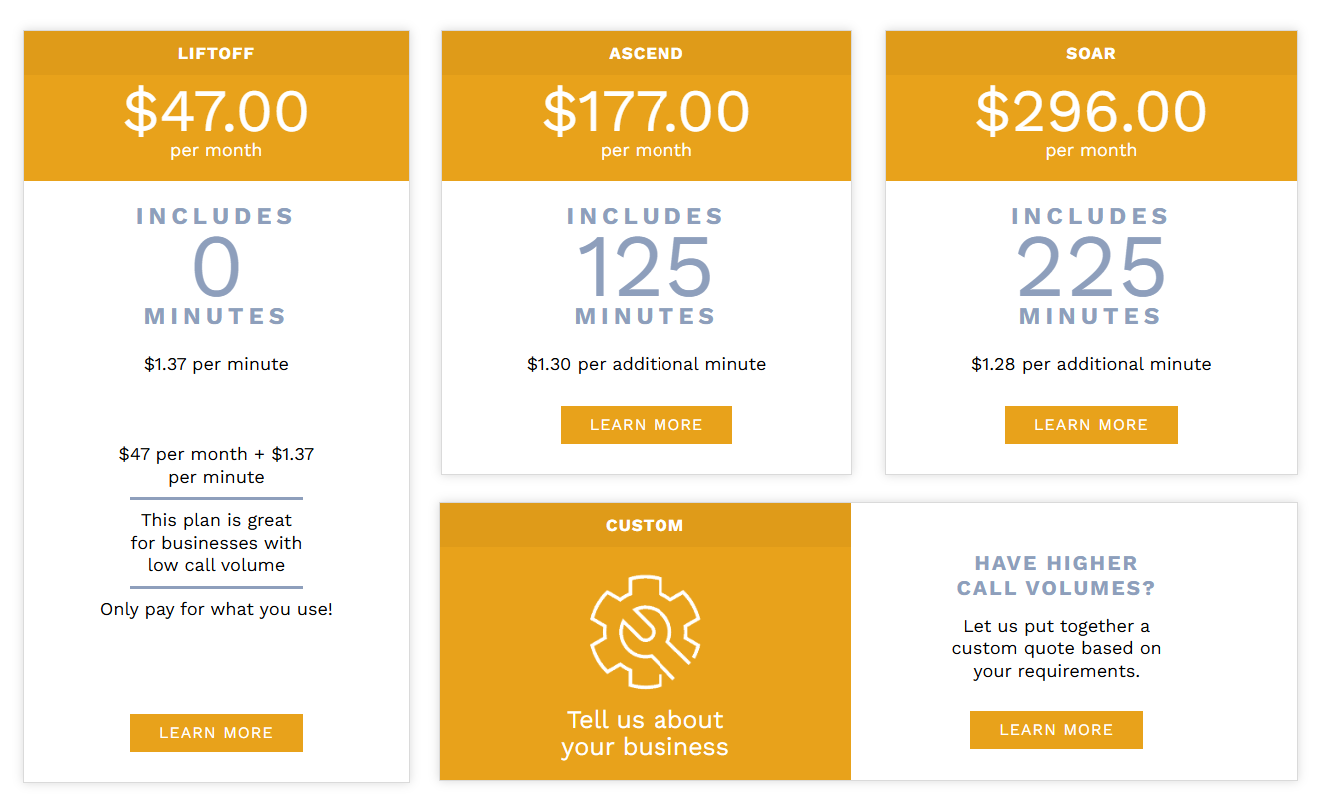Select the CUSTOM plan header

coord(645,526)
